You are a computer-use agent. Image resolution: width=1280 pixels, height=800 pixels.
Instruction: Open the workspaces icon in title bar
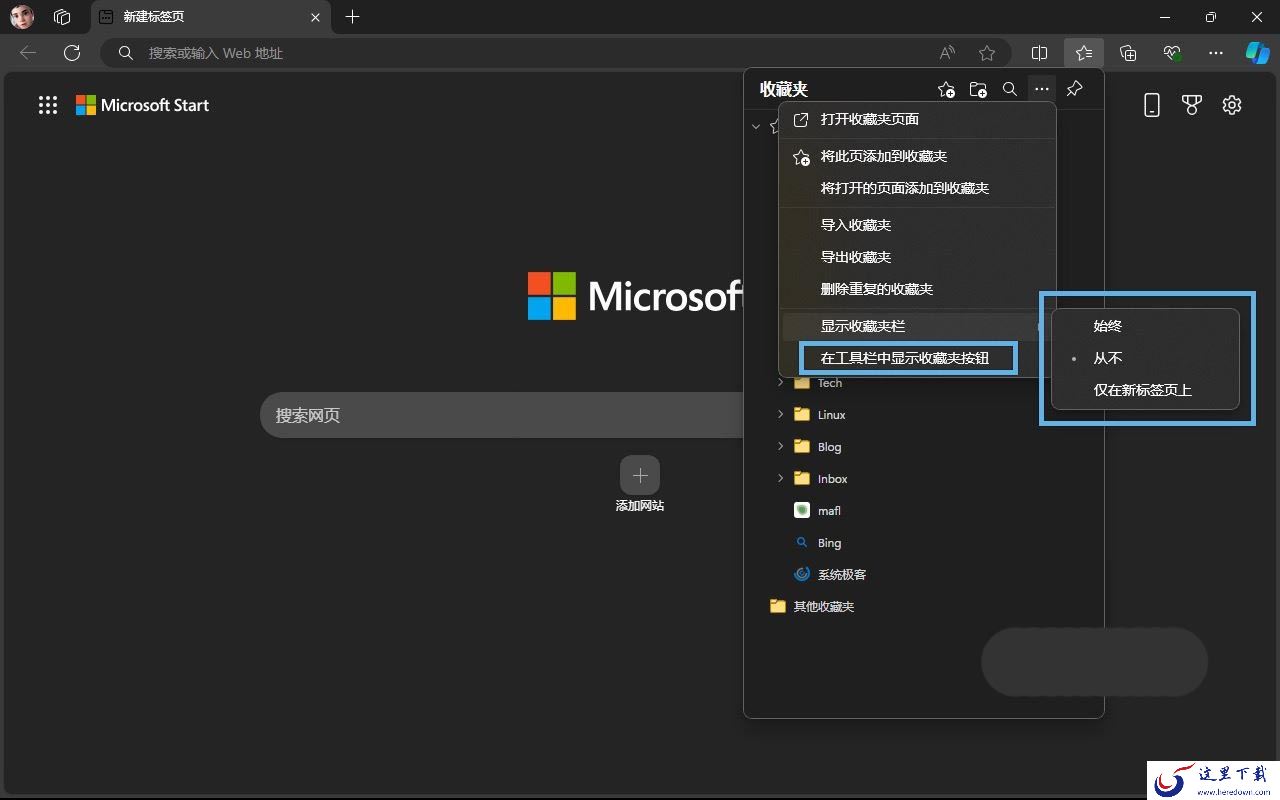click(x=62, y=17)
